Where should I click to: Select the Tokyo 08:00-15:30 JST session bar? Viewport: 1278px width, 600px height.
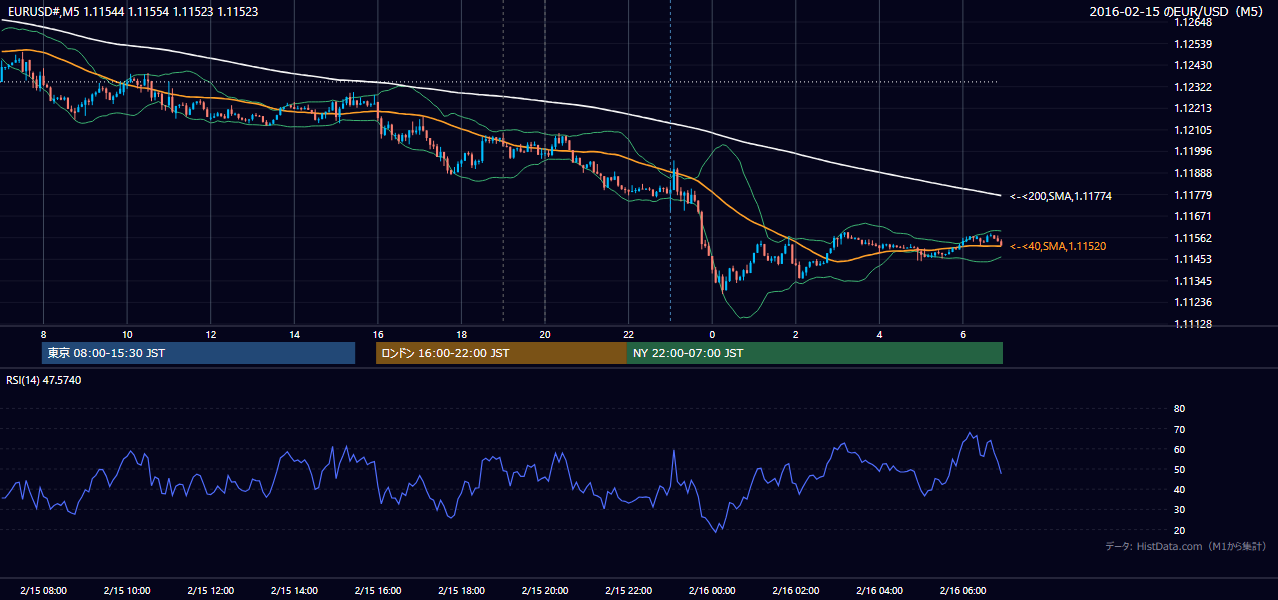199,353
